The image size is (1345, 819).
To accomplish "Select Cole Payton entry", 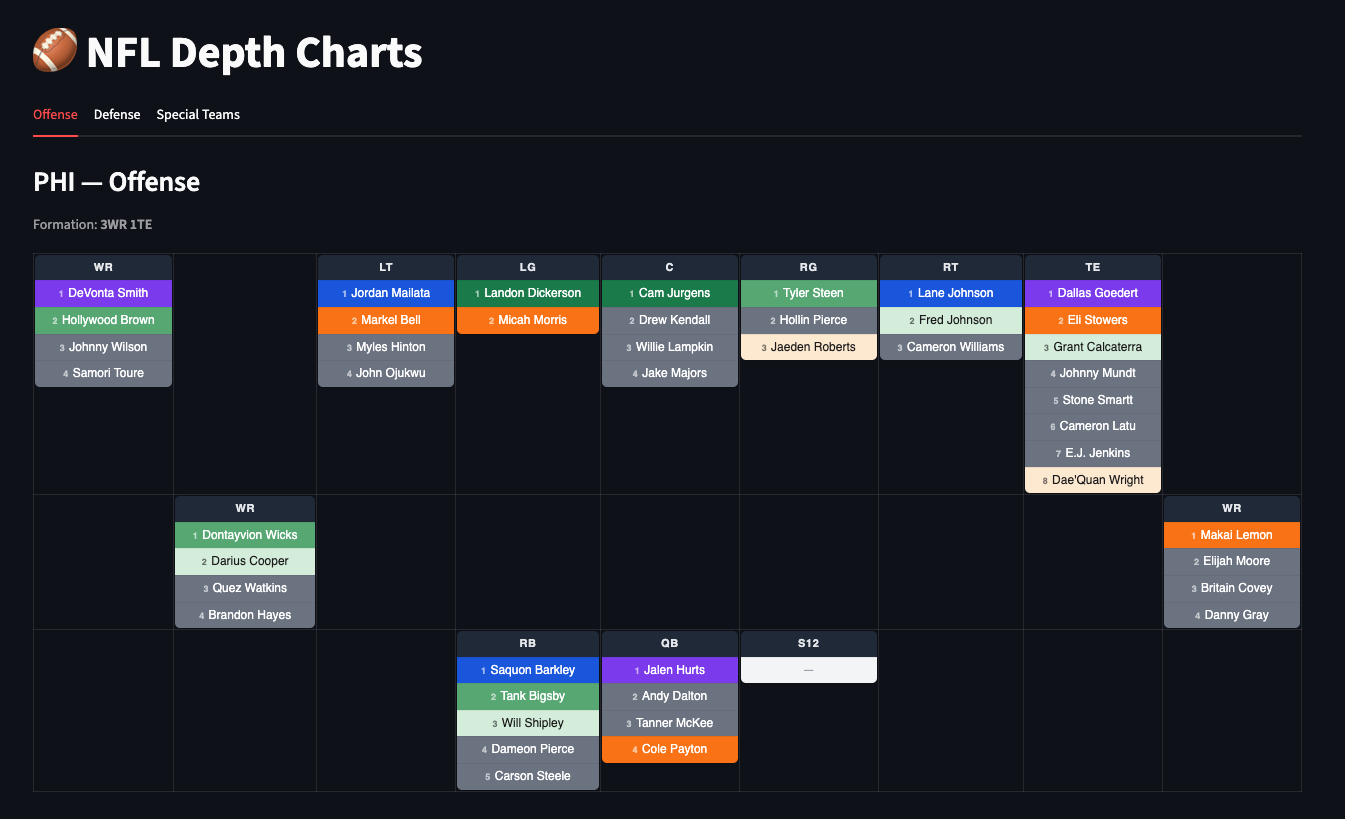I will tap(670, 749).
